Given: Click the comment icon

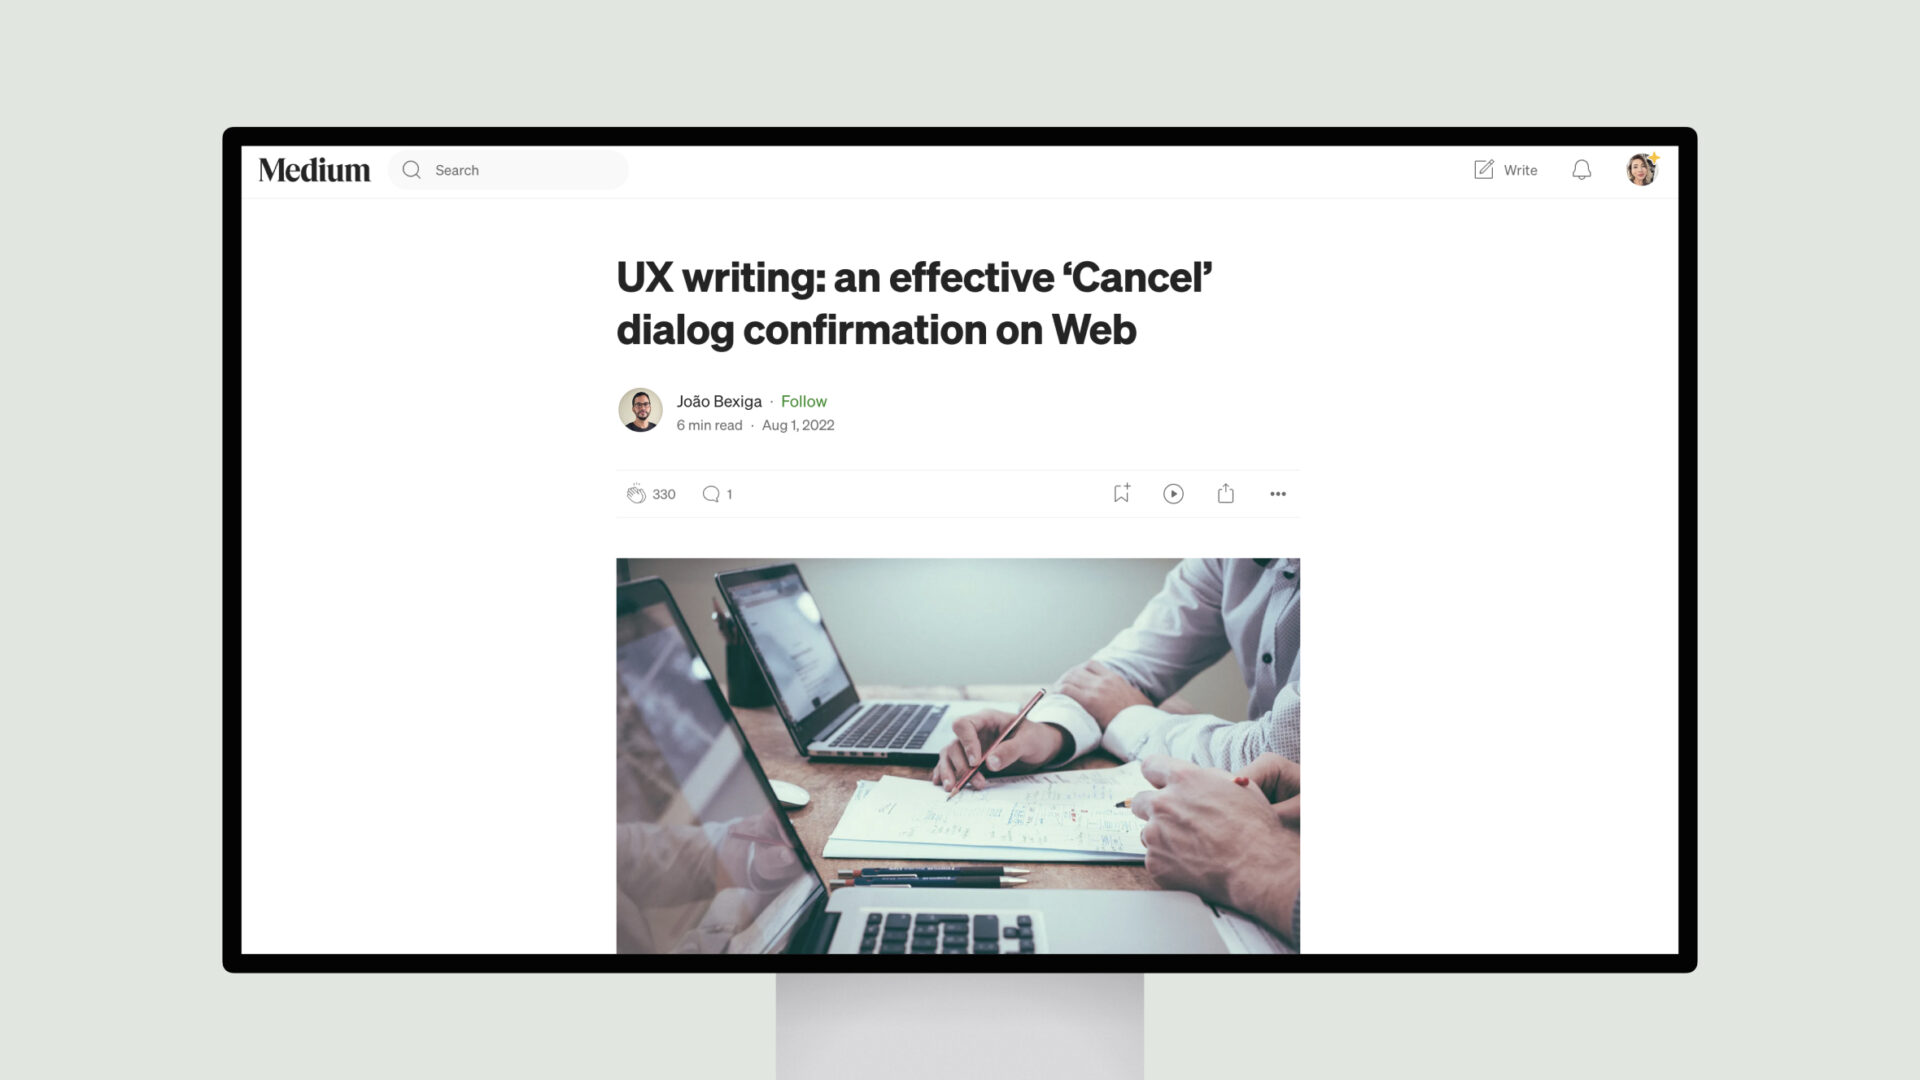Looking at the screenshot, I should point(712,493).
